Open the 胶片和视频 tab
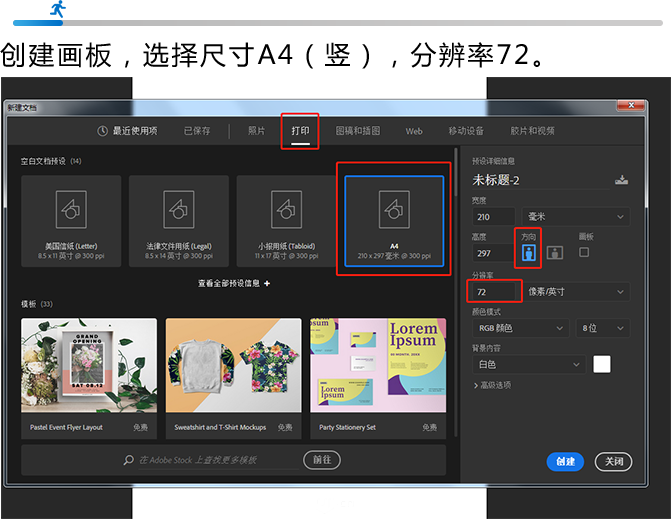 (532, 131)
